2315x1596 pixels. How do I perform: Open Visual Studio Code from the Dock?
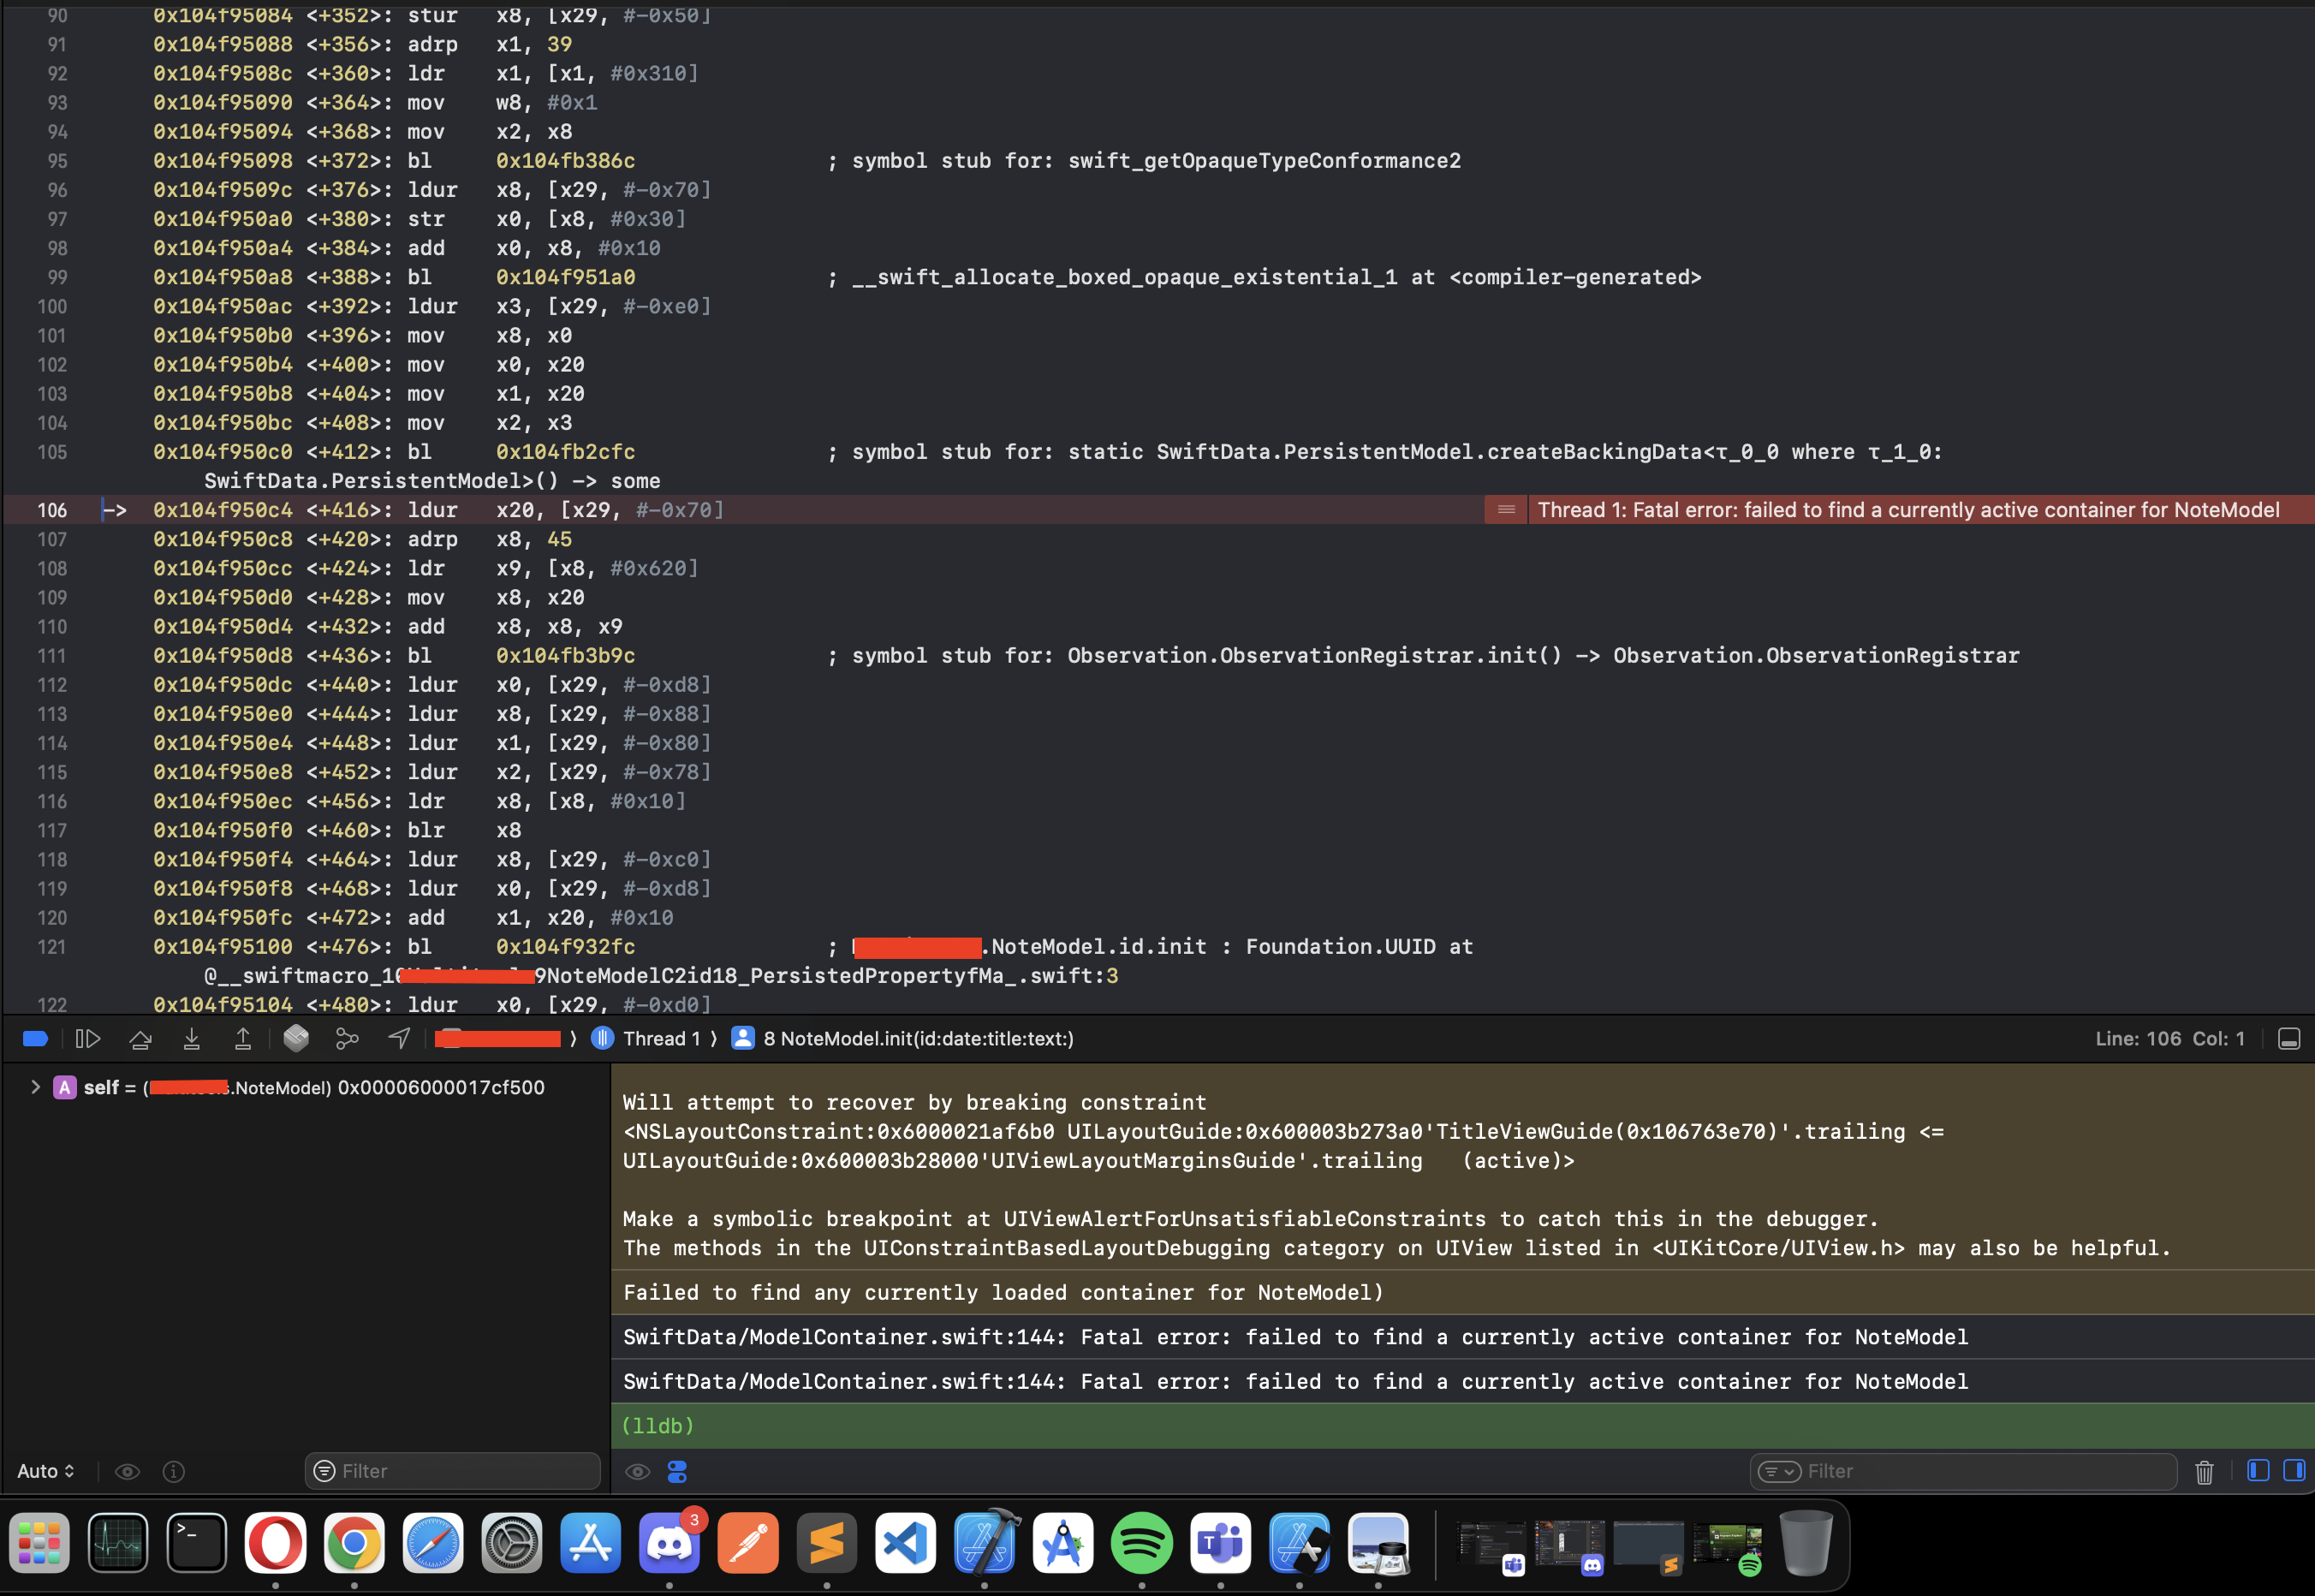click(906, 1542)
